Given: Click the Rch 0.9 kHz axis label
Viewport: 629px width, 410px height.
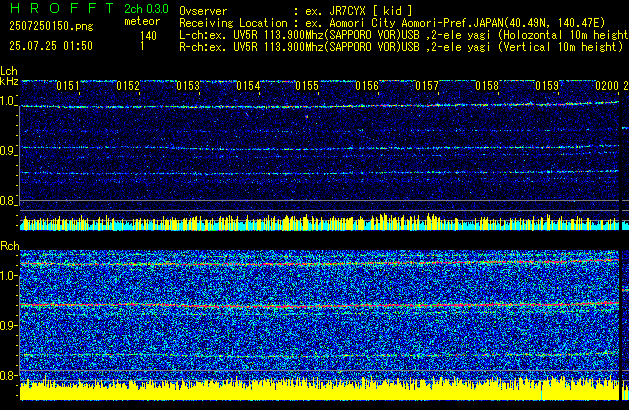Looking at the screenshot, I should (x=7, y=325).
